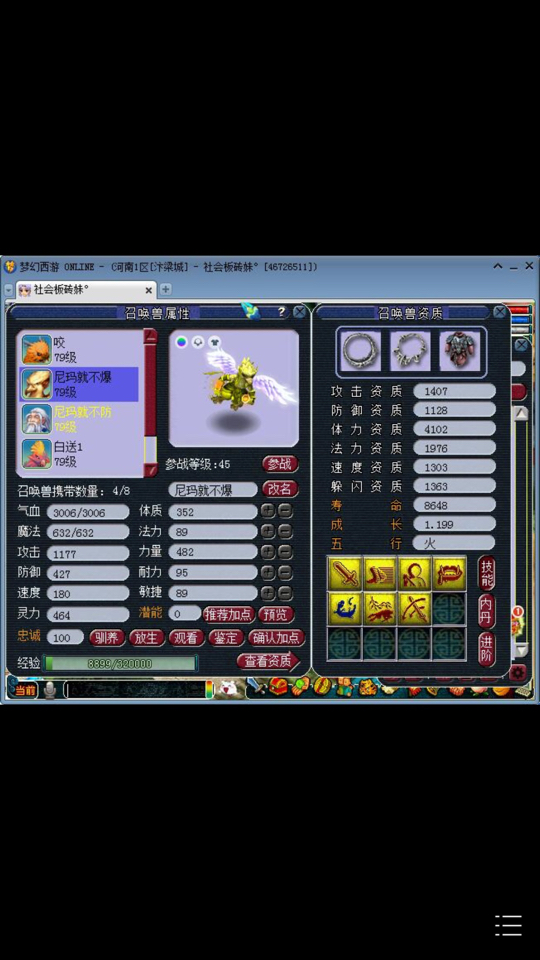
Task: Select the bow skill icon
Action: click(x=414, y=608)
